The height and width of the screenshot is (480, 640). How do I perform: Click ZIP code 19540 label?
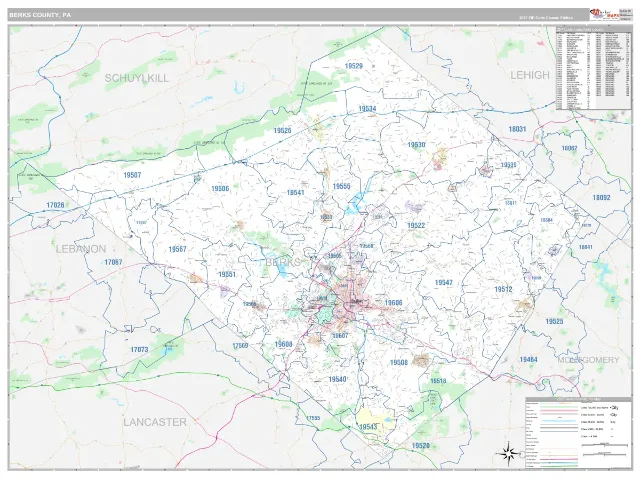coord(337,379)
